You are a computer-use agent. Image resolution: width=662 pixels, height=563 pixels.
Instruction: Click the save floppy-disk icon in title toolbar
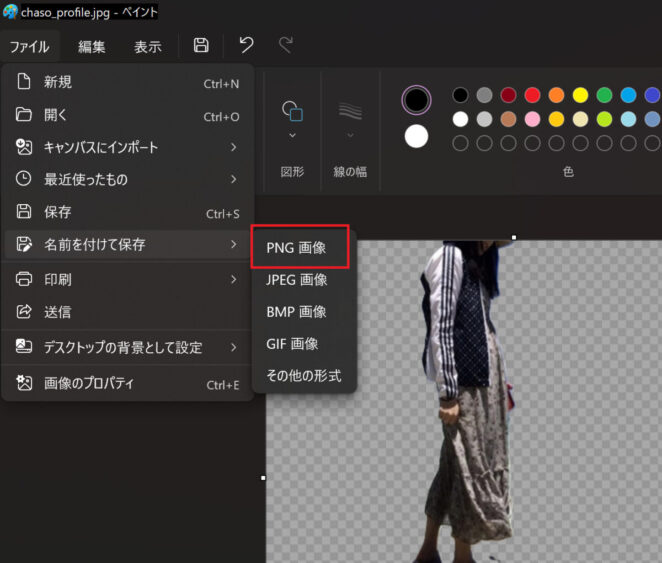[x=201, y=45]
